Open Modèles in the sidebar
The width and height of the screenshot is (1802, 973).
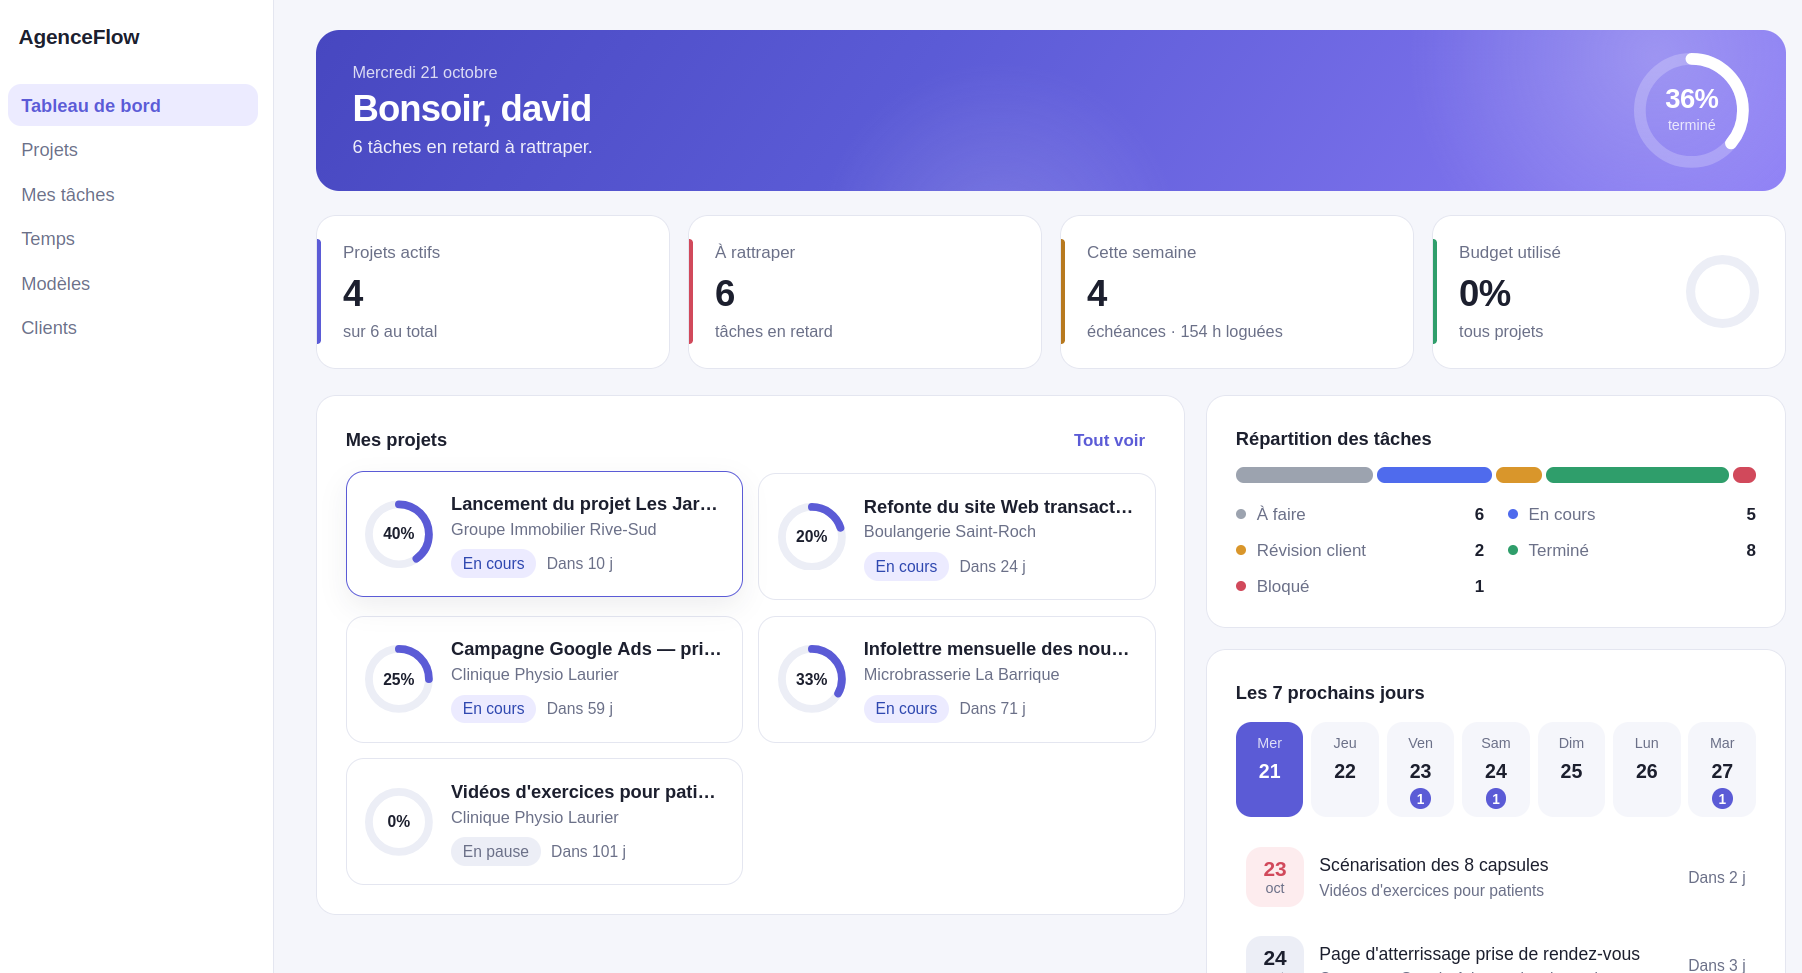[x=133, y=284]
